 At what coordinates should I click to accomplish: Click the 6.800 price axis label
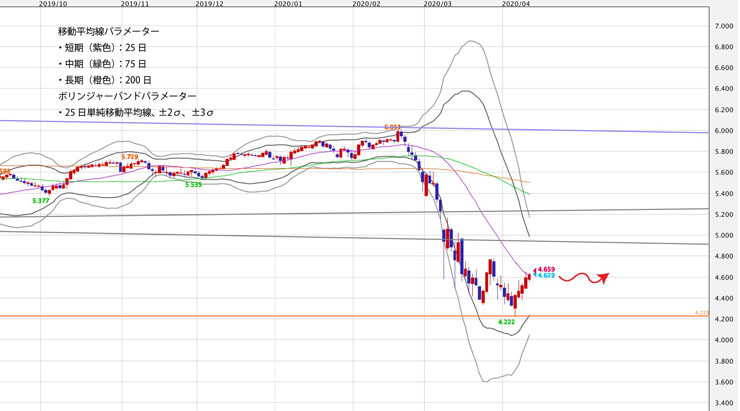click(724, 47)
